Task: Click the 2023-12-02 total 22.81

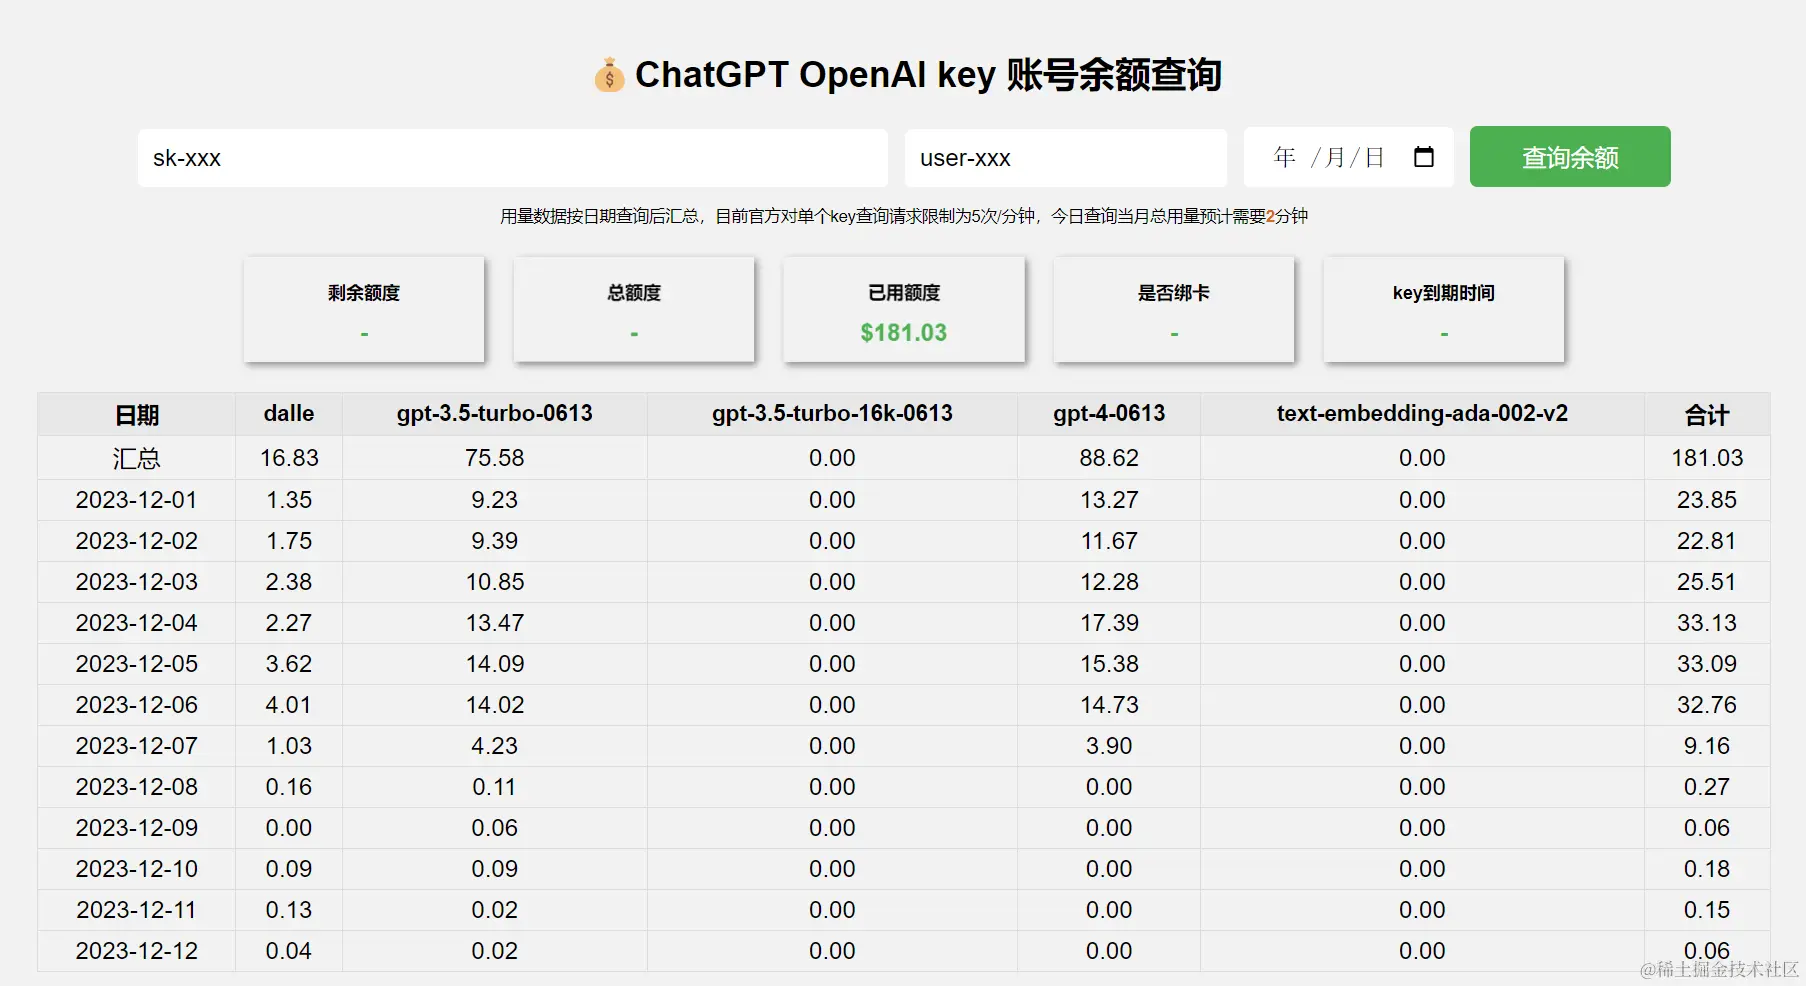Action: click(x=1707, y=541)
